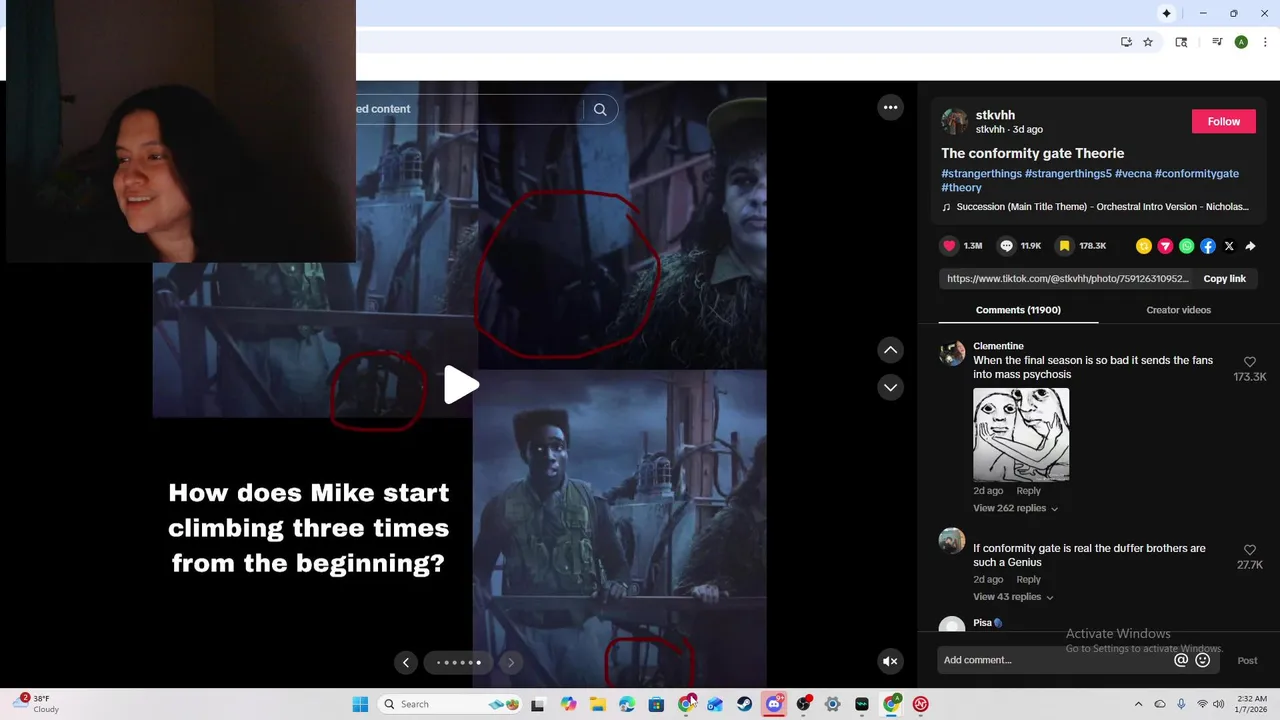This screenshot has width=1280, height=720.
Task: Install app via Chrome address bar icon
Action: pos(1126,42)
